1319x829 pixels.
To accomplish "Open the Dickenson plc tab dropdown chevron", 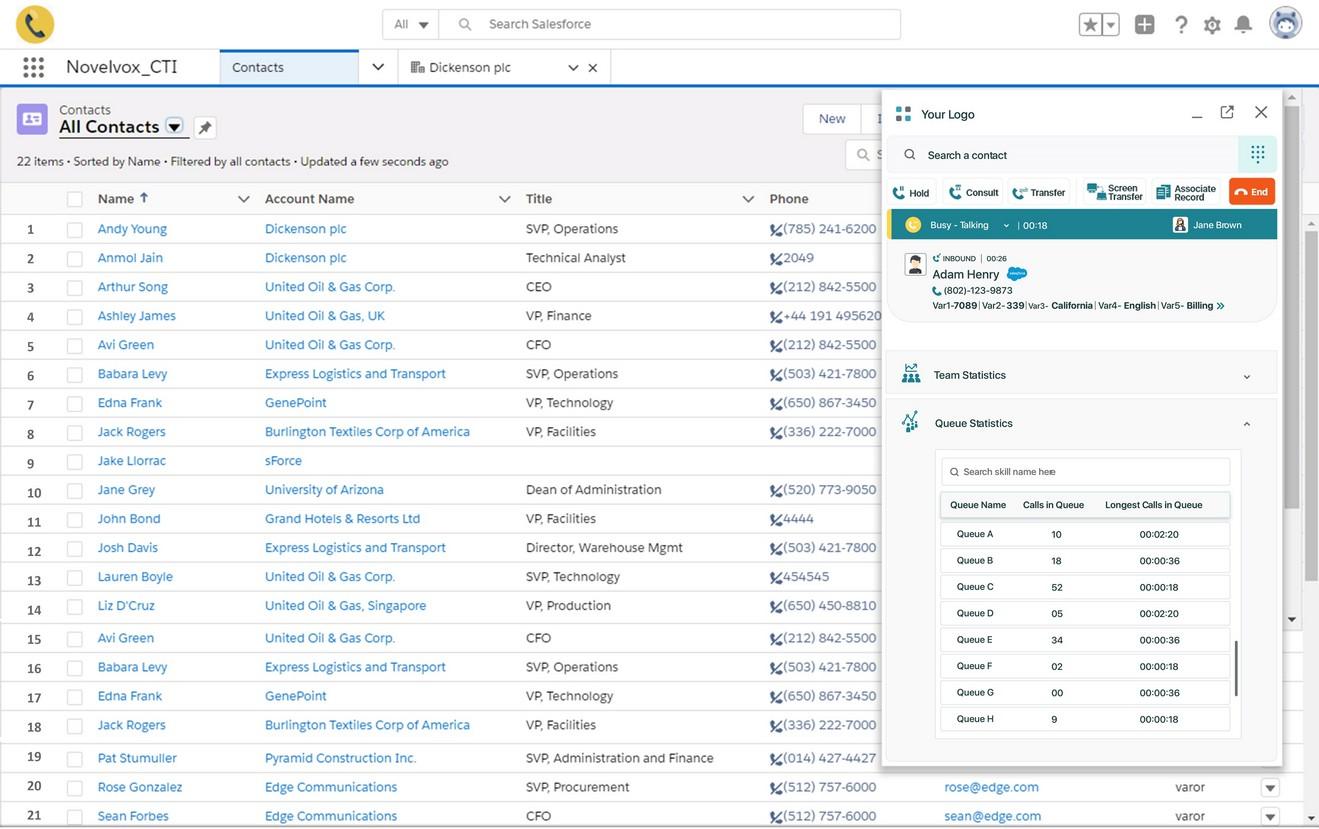I will click(573, 68).
